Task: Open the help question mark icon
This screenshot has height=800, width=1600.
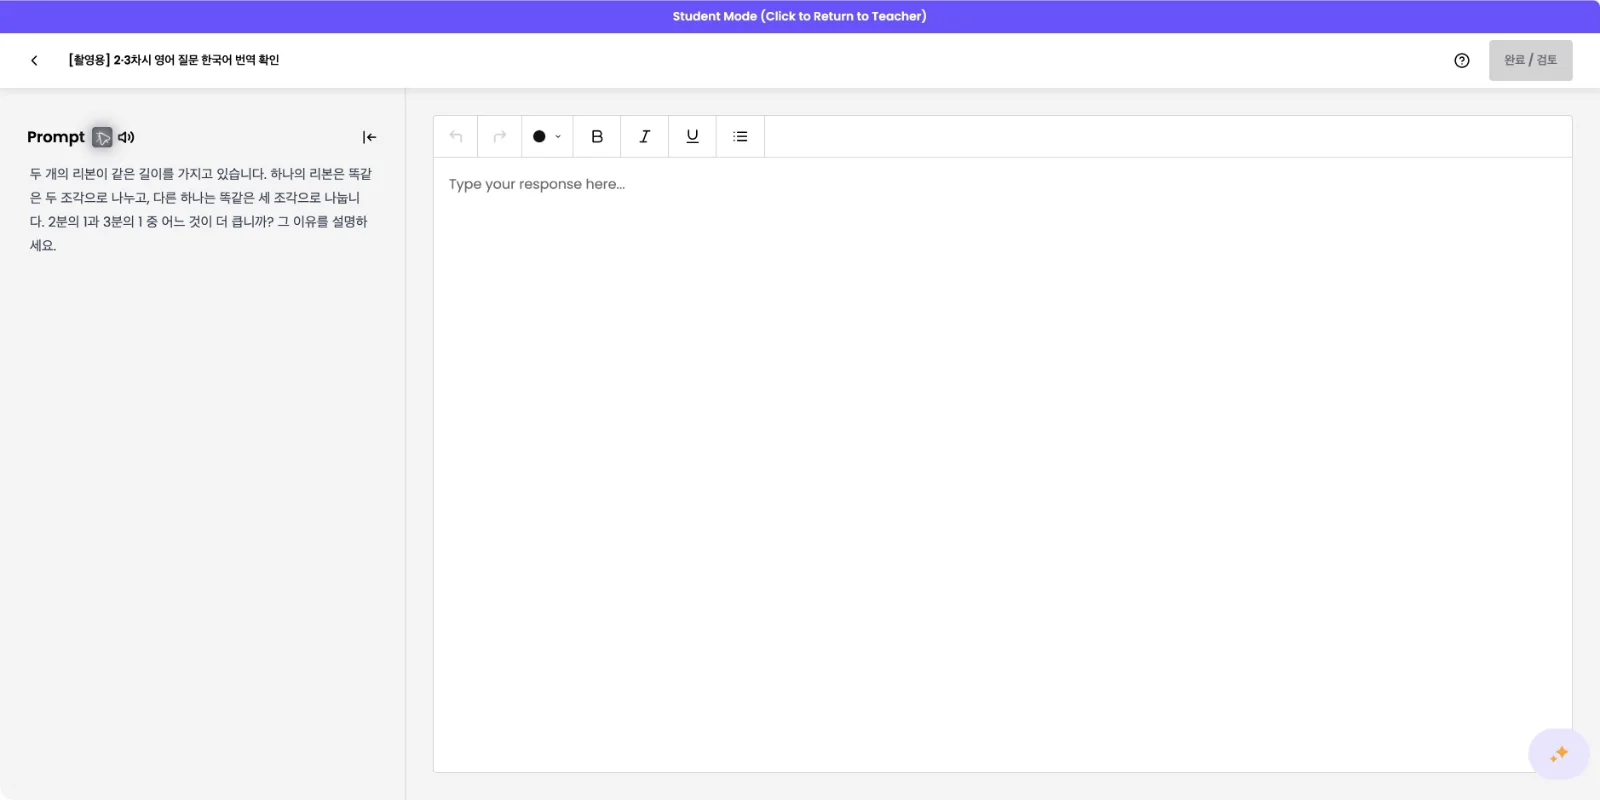Action: point(1462,60)
